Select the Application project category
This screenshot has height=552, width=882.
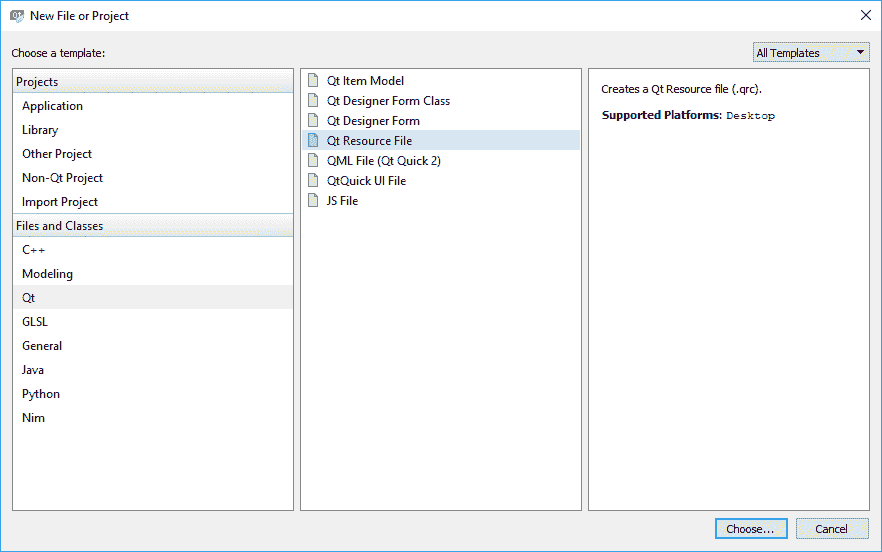pos(53,106)
